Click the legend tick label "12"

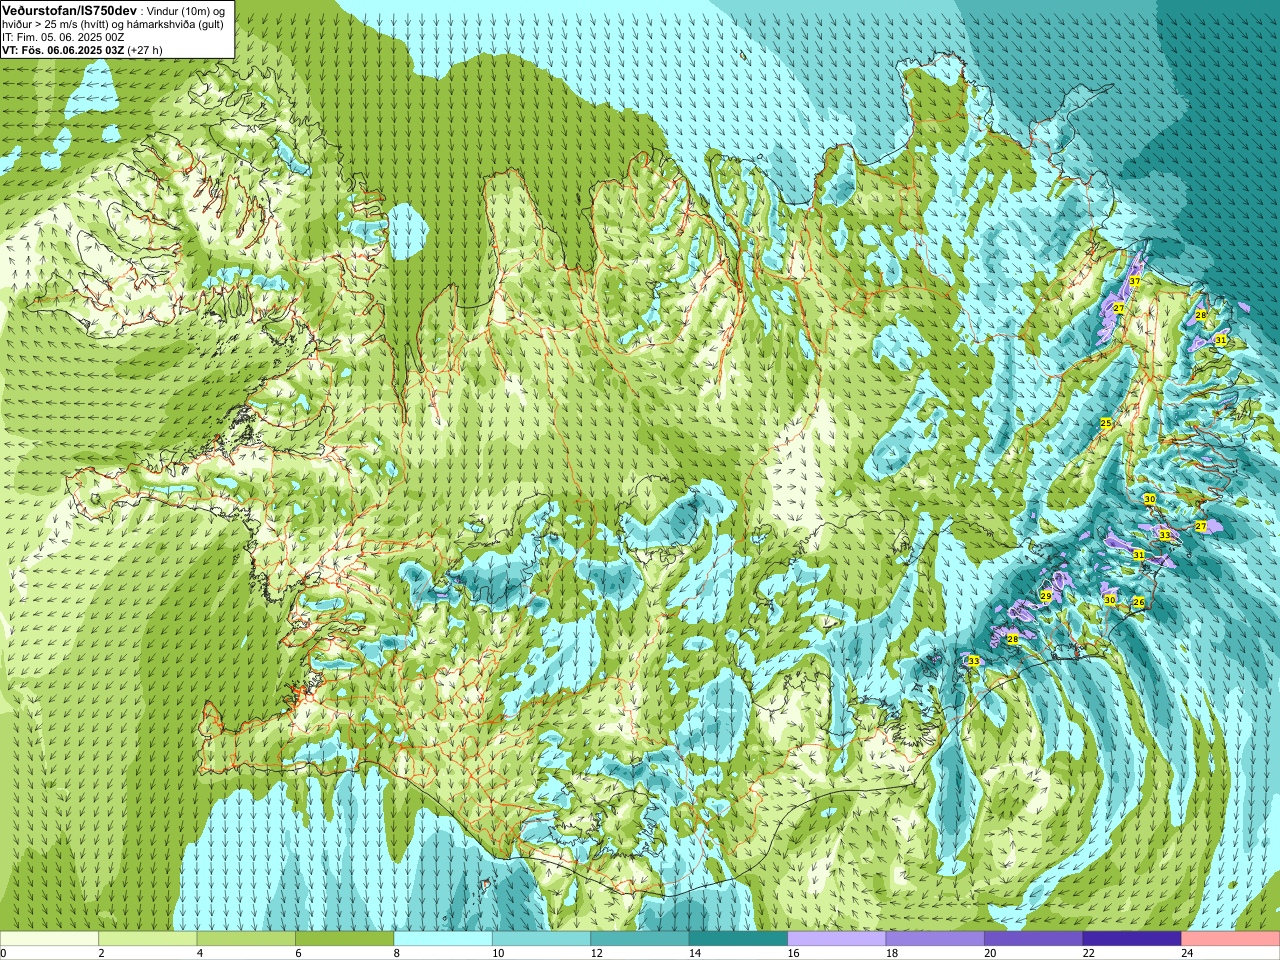click(596, 953)
